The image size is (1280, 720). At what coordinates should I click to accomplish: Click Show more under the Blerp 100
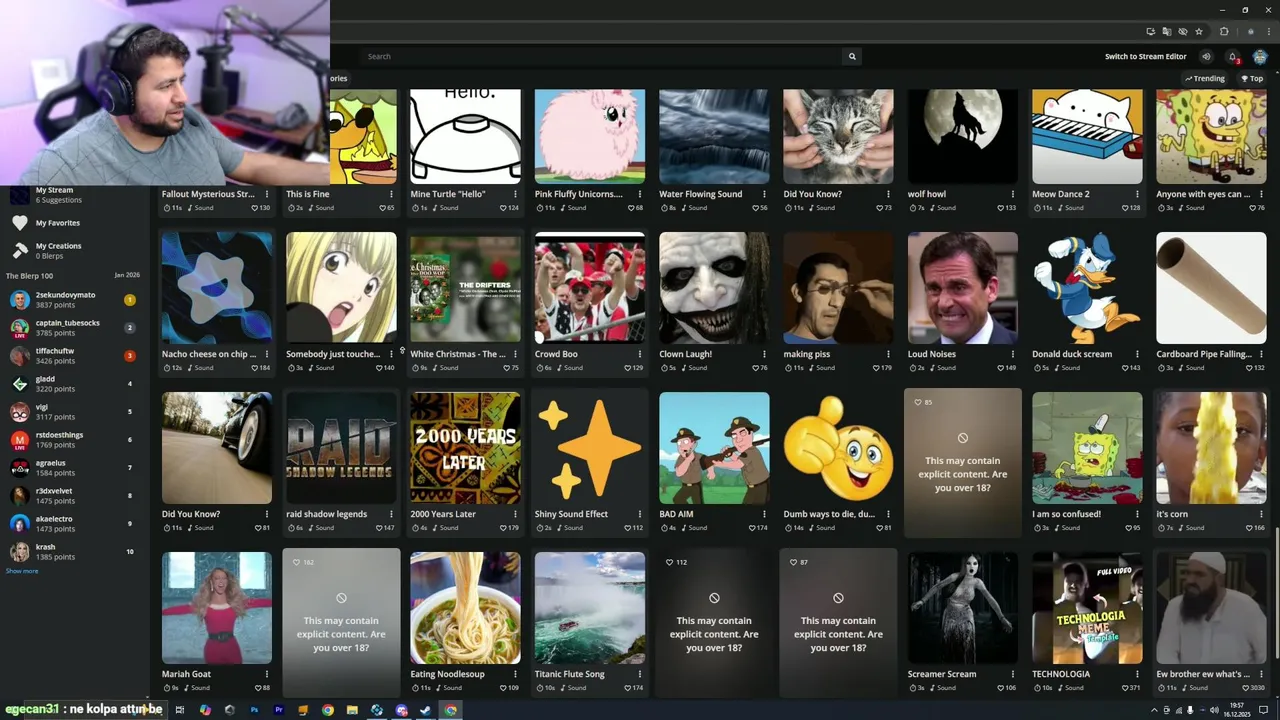pos(22,571)
